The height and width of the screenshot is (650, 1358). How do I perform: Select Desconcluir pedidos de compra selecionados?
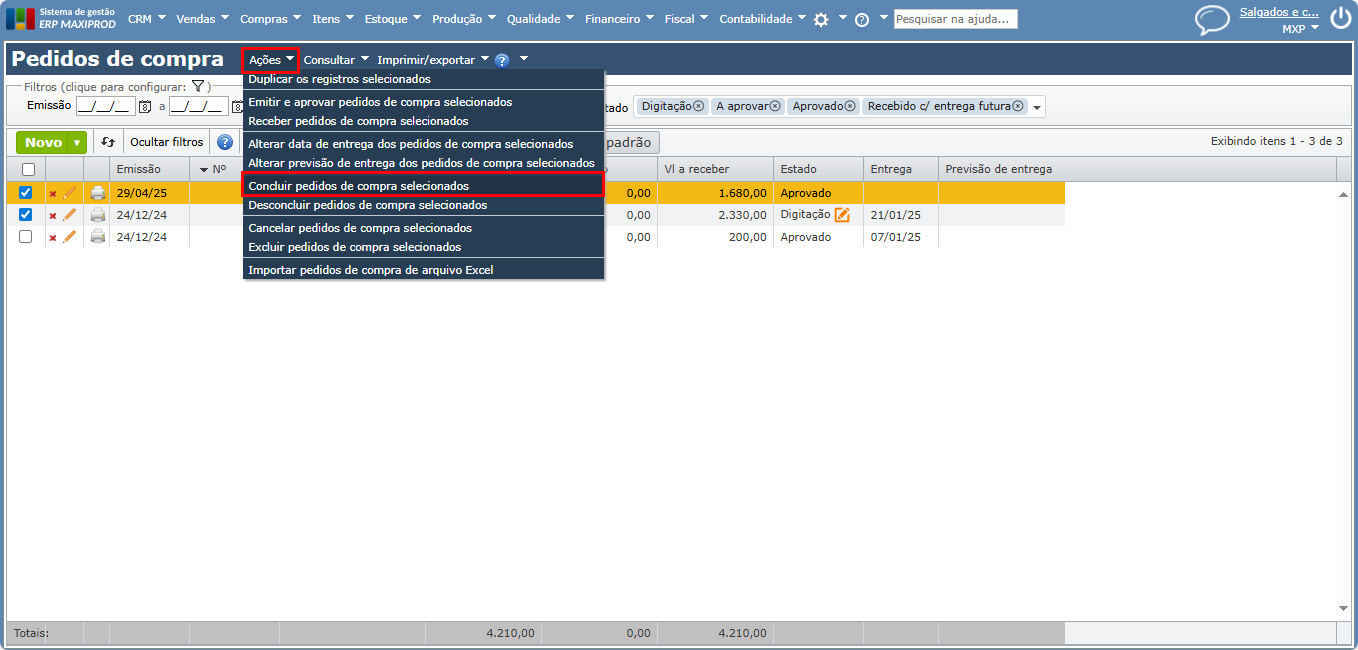pos(423,205)
